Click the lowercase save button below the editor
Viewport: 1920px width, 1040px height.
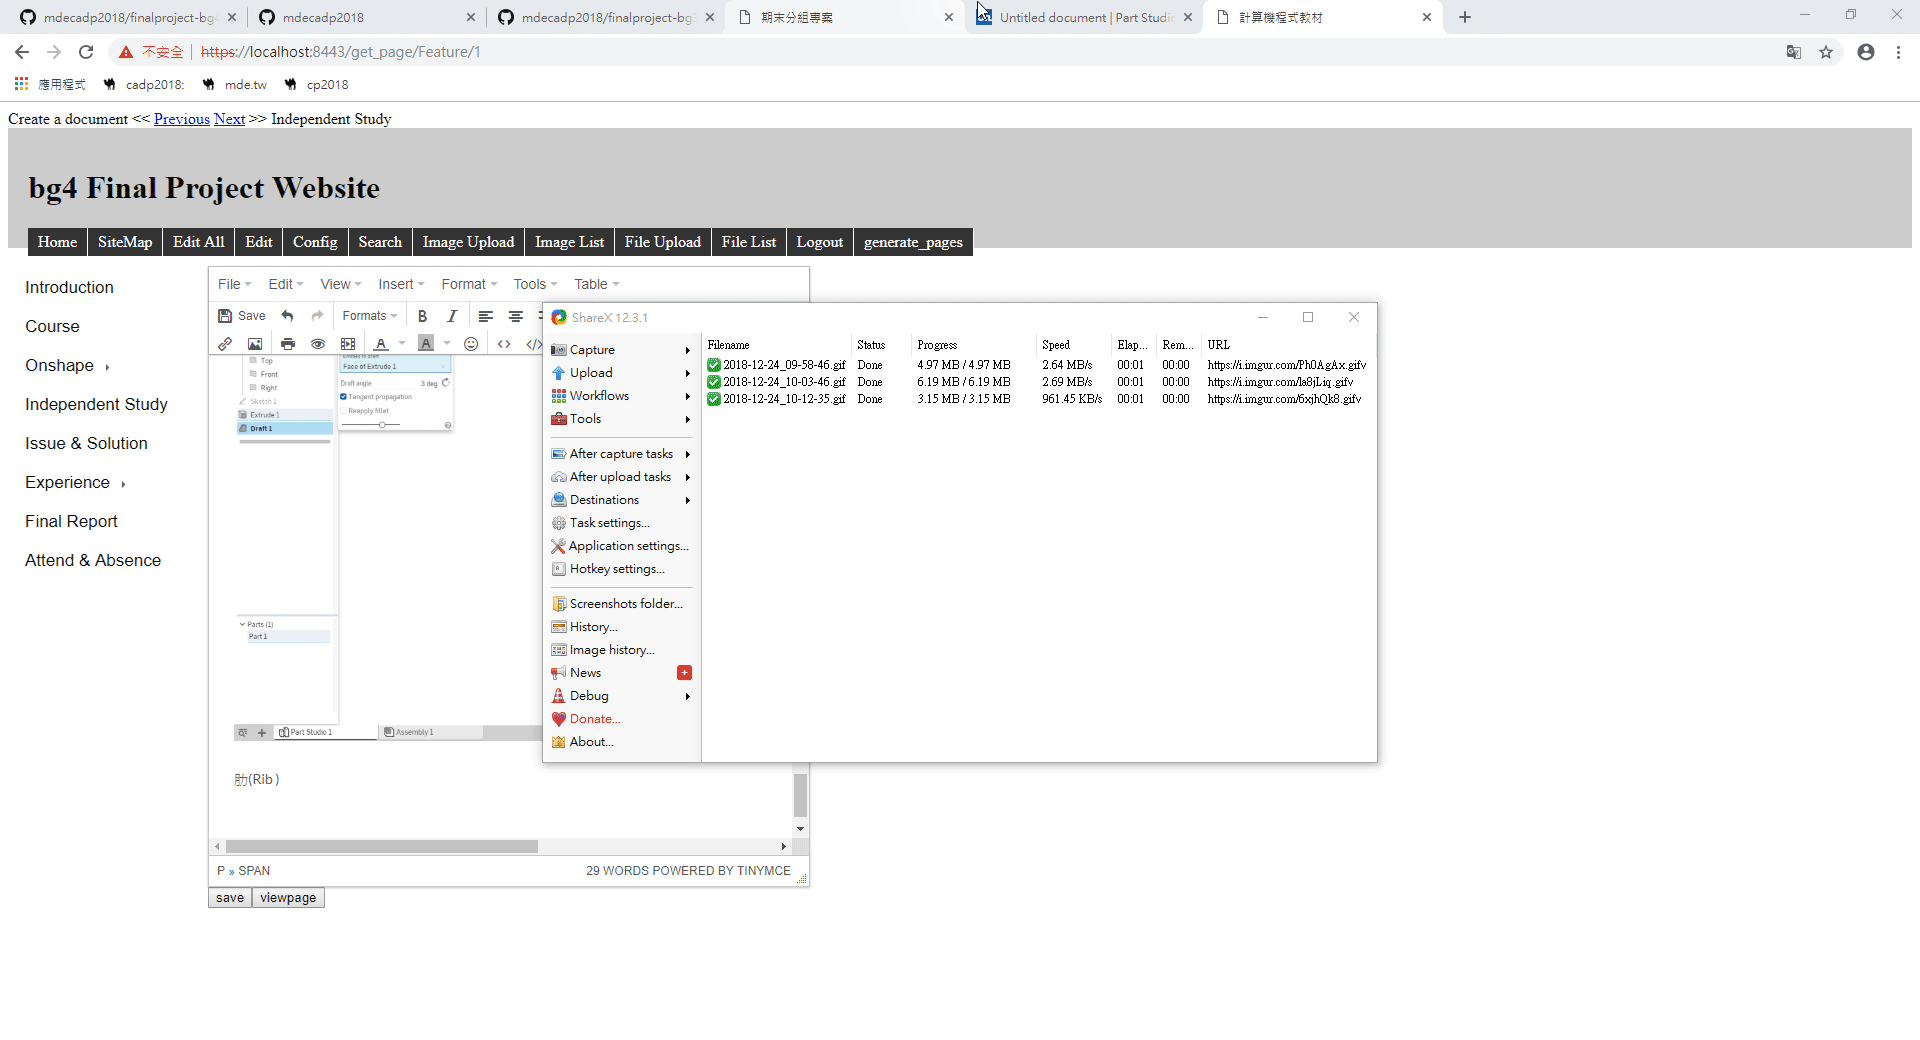230,898
